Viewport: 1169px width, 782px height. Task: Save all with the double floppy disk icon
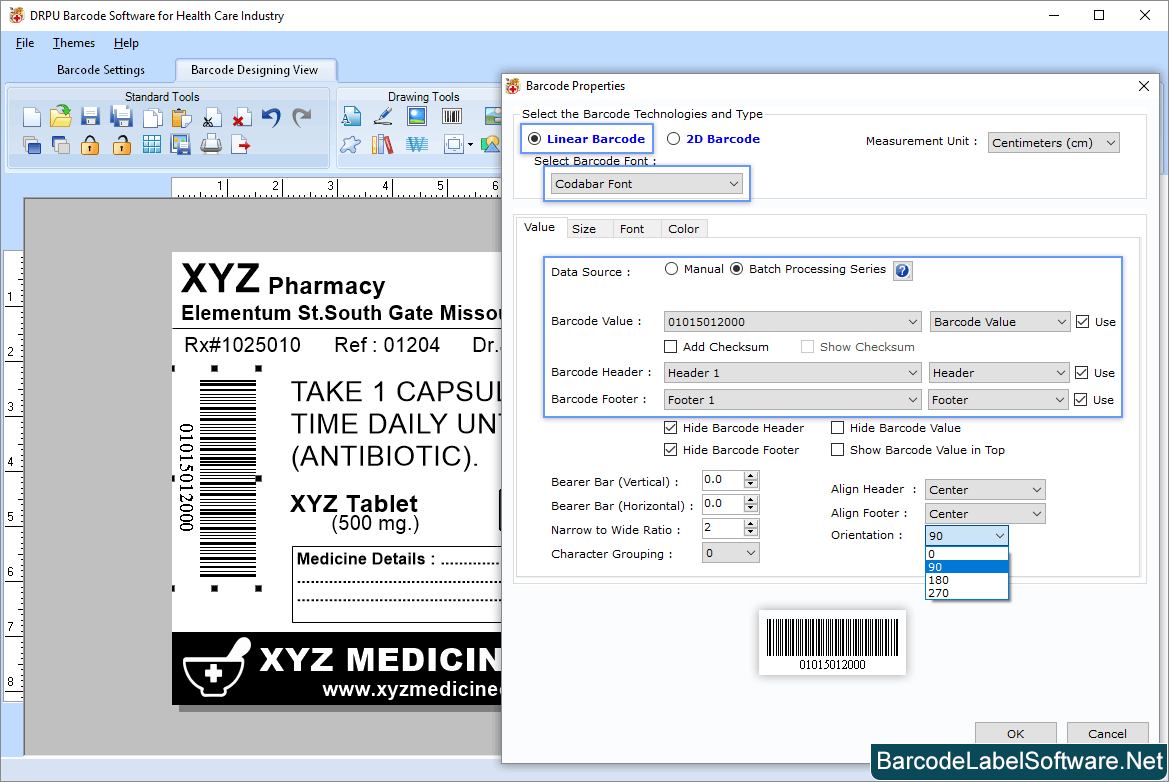point(122,117)
